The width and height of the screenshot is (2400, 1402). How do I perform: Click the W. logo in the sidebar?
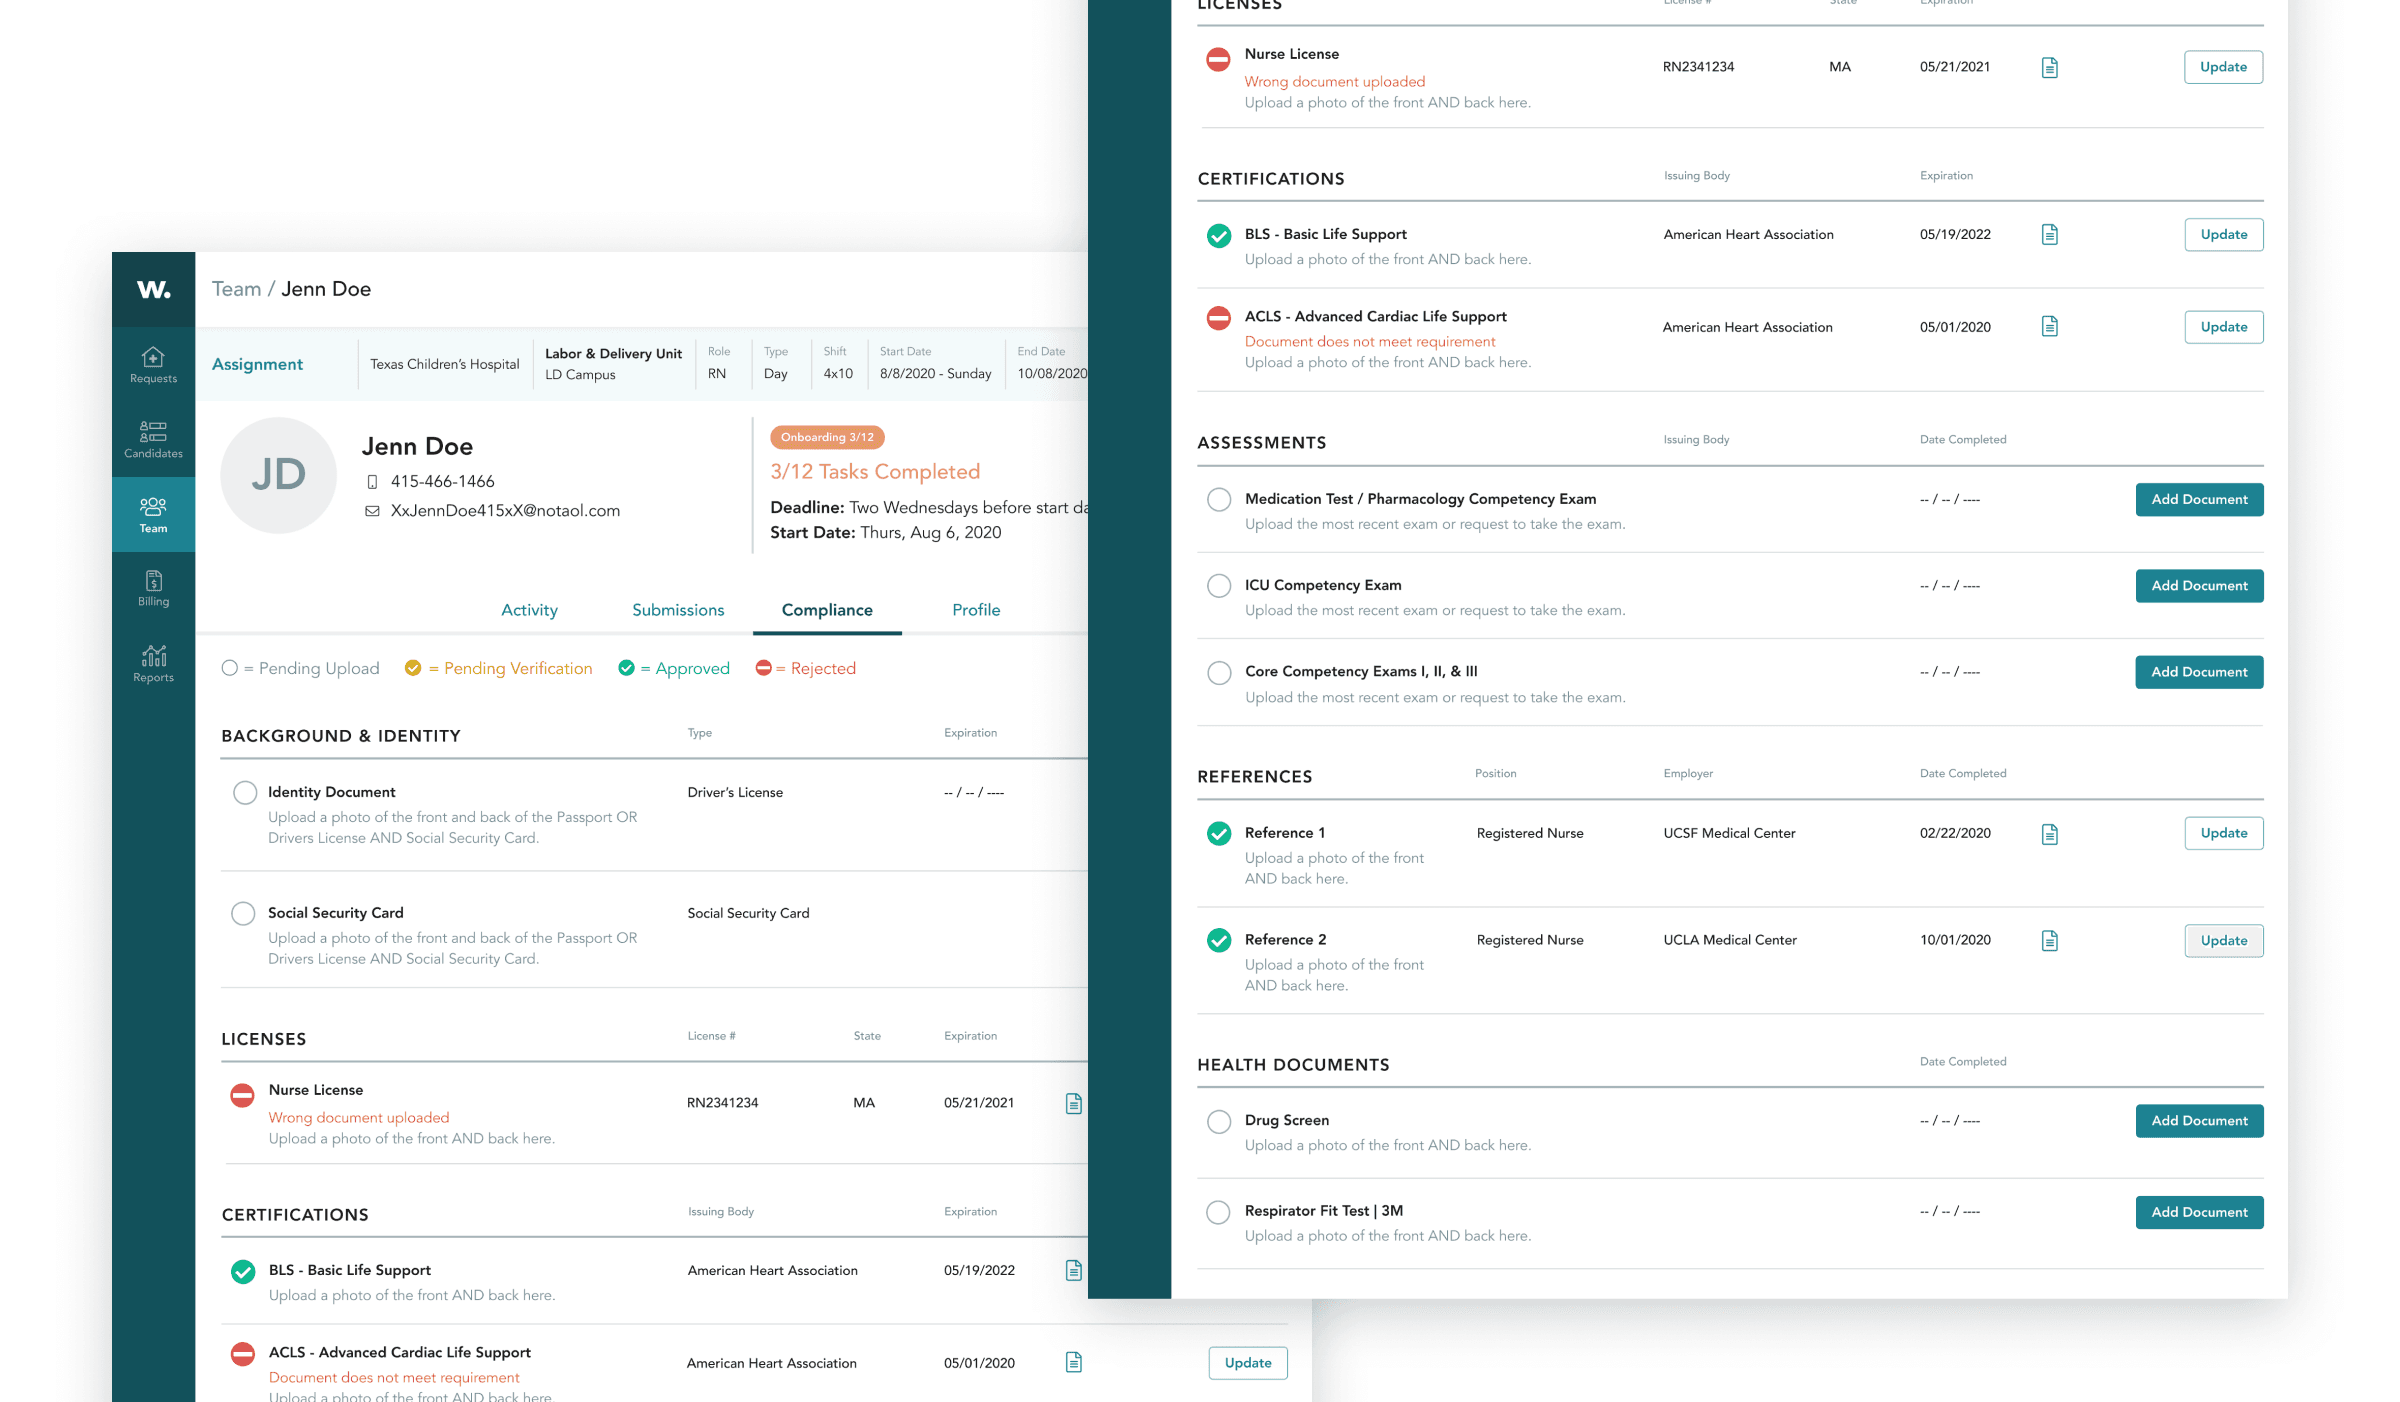pyautogui.click(x=153, y=290)
